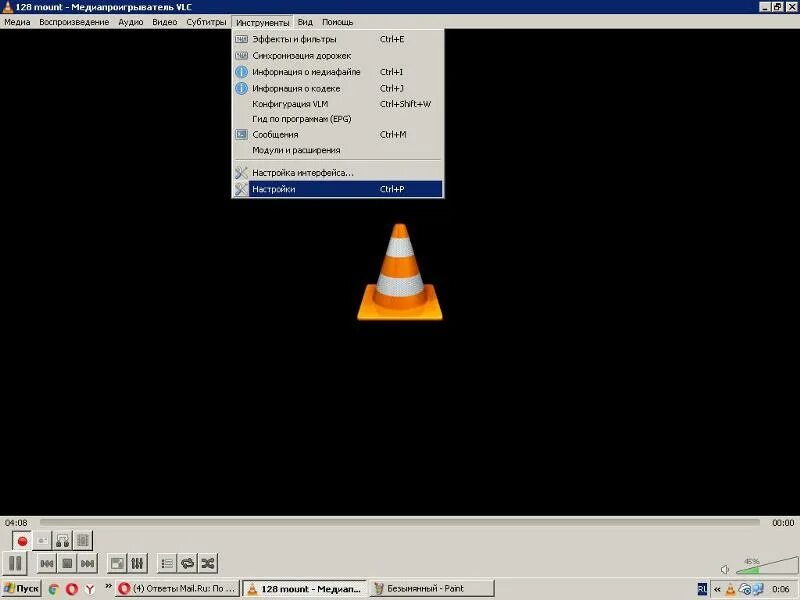Switch to Ответы Mail.Ru taskbar window
The width and height of the screenshot is (800, 600).
pos(177,589)
